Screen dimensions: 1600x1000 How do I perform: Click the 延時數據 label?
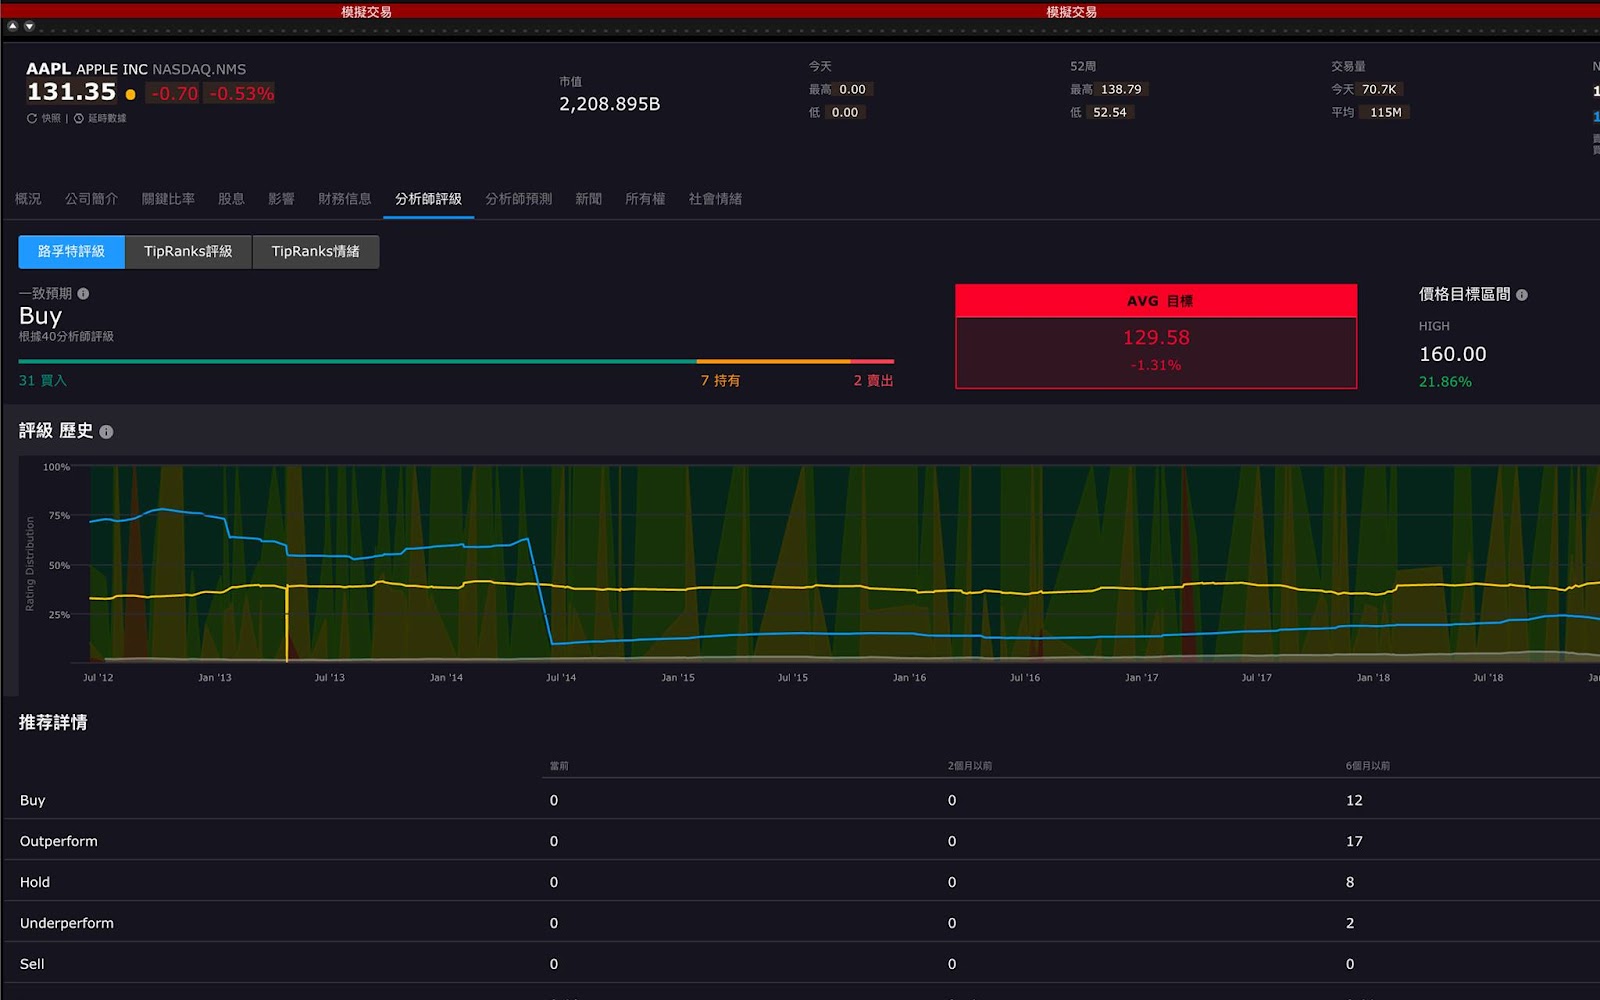click(107, 118)
